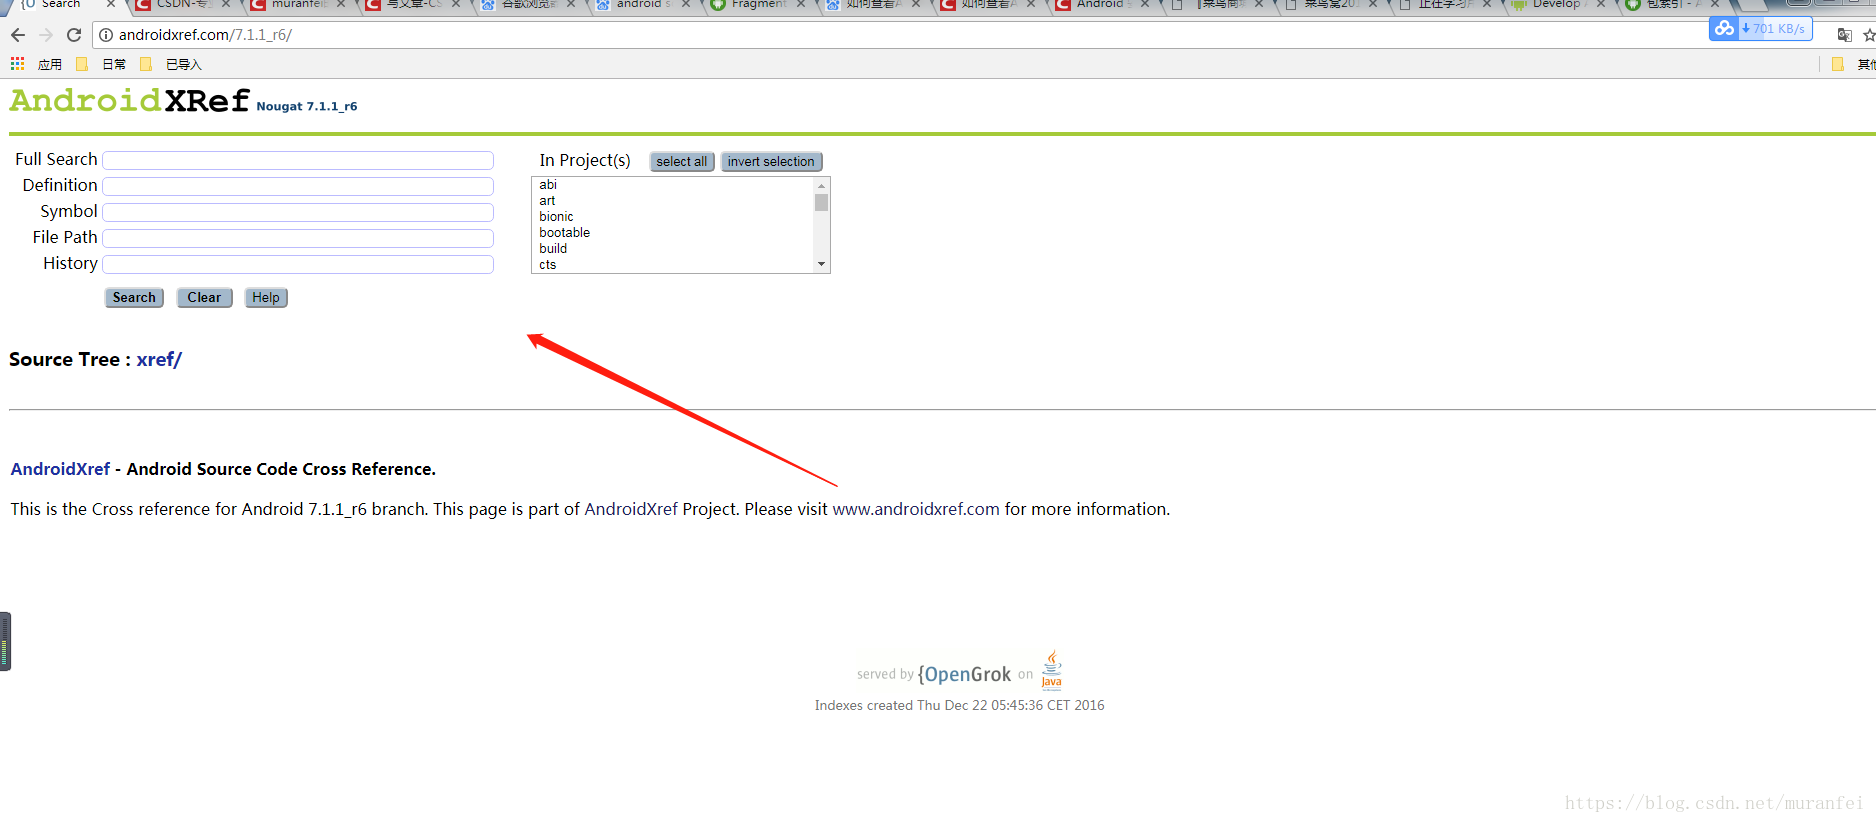Image resolution: width=1876 pixels, height=823 pixels.
Task: Click project list scroll up arrow
Action: pos(821,185)
